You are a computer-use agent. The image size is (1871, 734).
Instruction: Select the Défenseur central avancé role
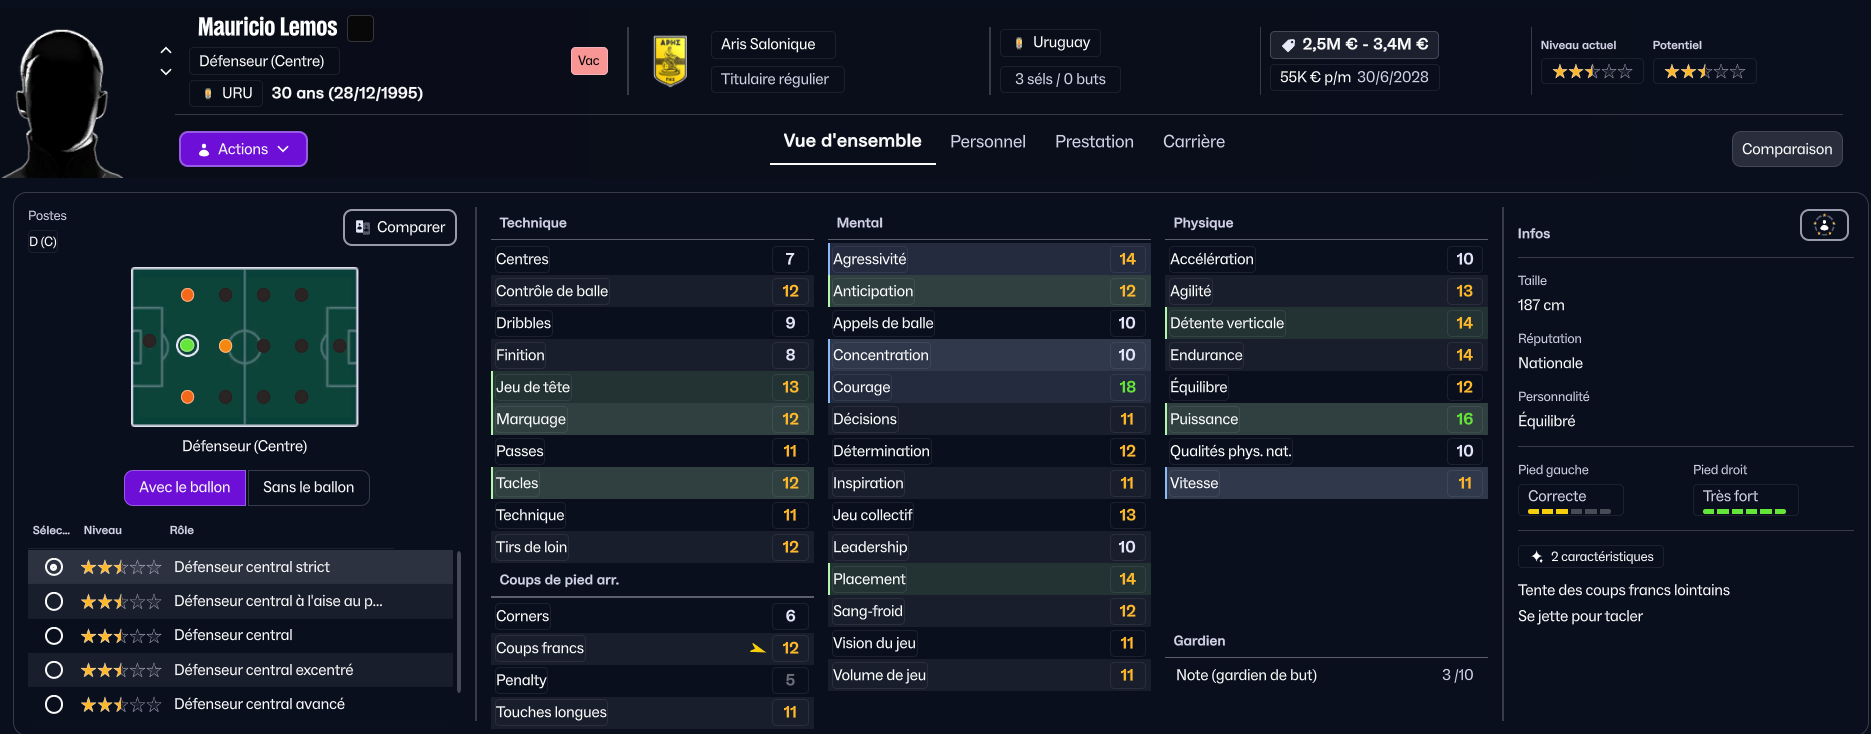54,704
